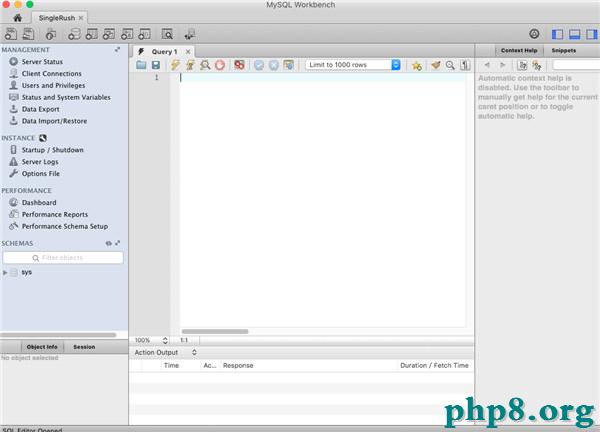Viewport: 600px width, 432px height.
Task: Click the Filter objects search field
Action: pos(63,258)
